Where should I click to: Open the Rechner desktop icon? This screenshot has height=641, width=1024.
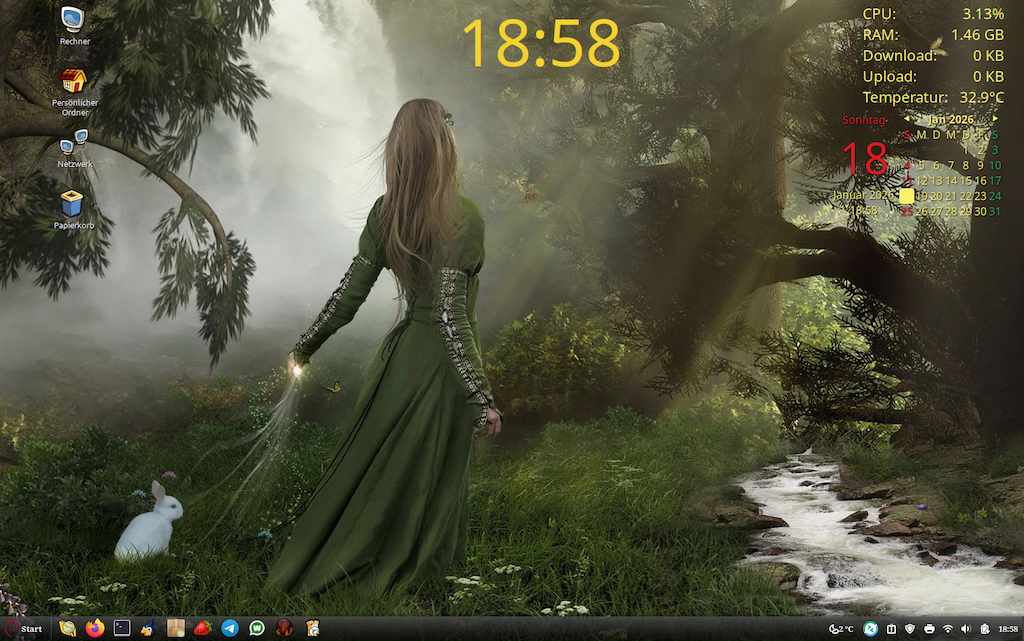pyautogui.click(x=74, y=20)
